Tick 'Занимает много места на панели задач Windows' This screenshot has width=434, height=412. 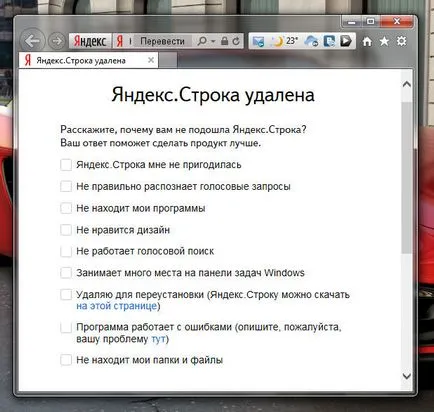(x=66, y=273)
